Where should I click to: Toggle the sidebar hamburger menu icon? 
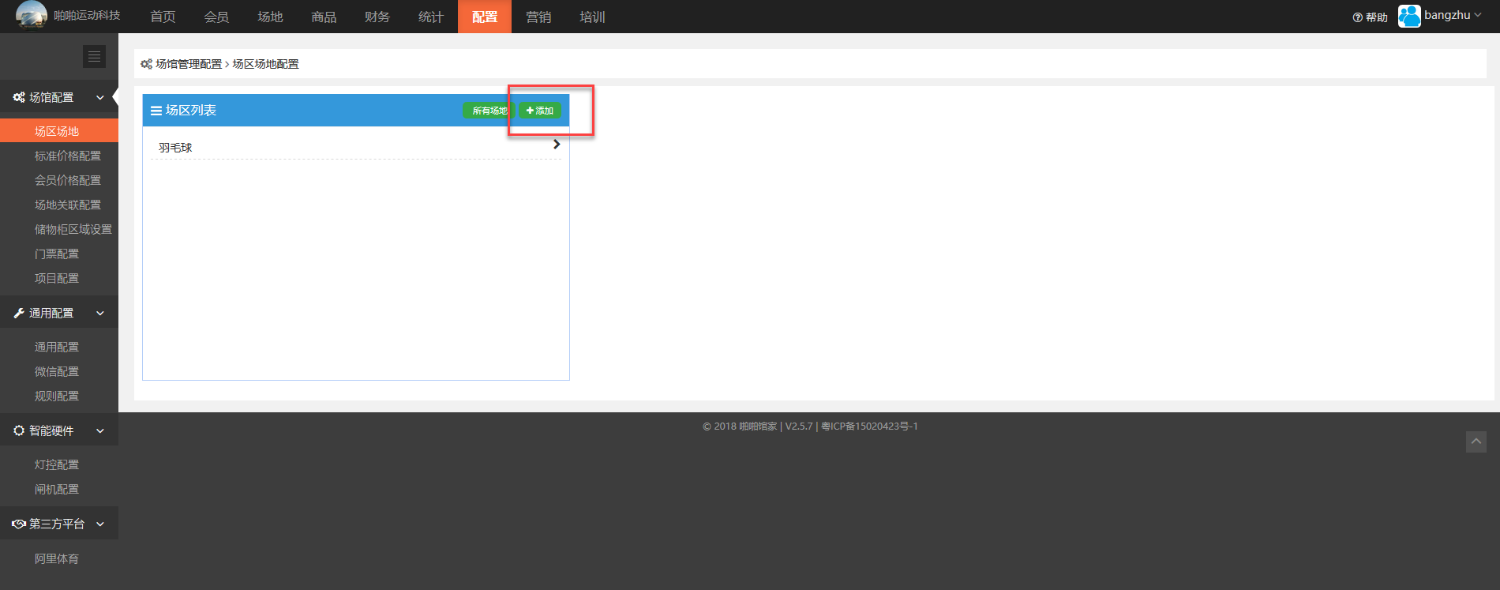coord(94,57)
